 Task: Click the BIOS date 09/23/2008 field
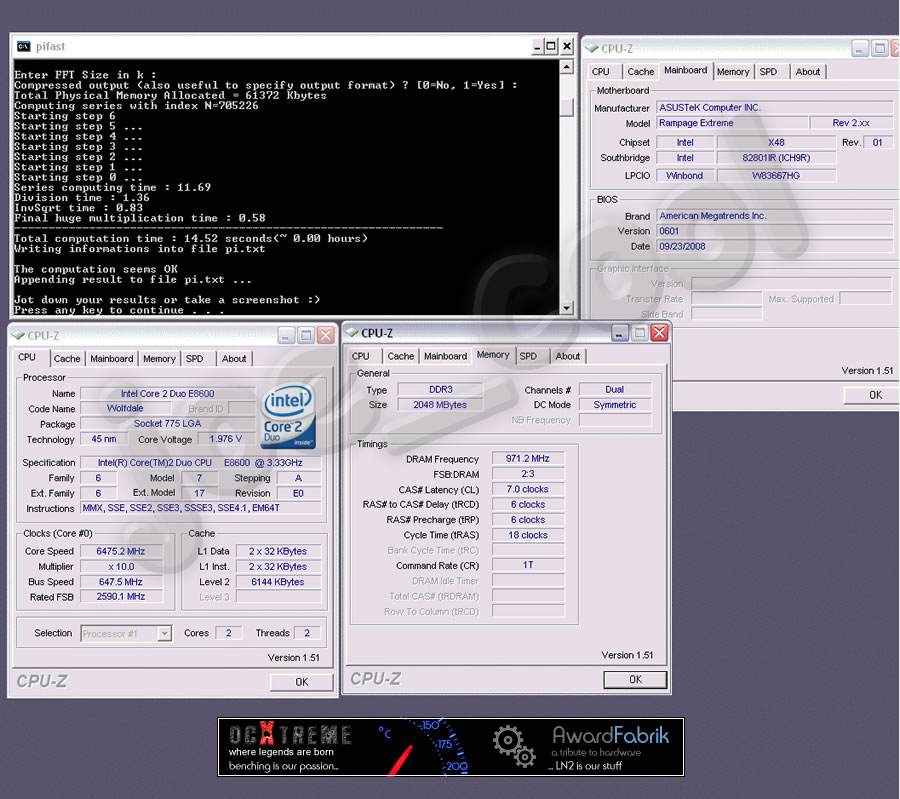tap(775, 246)
